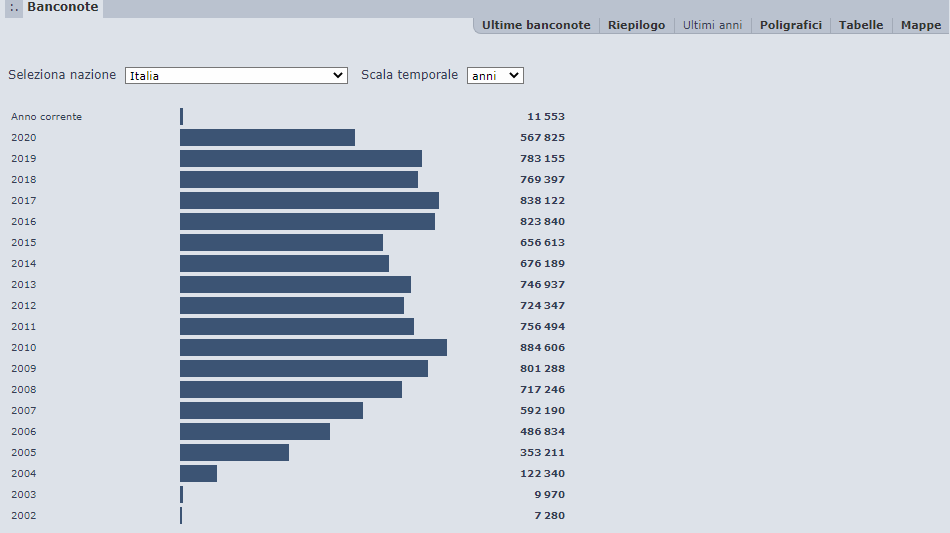Click the 884 606 value
The width and height of the screenshot is (950, 533).
pyautogui.click(x=542, y=348)
